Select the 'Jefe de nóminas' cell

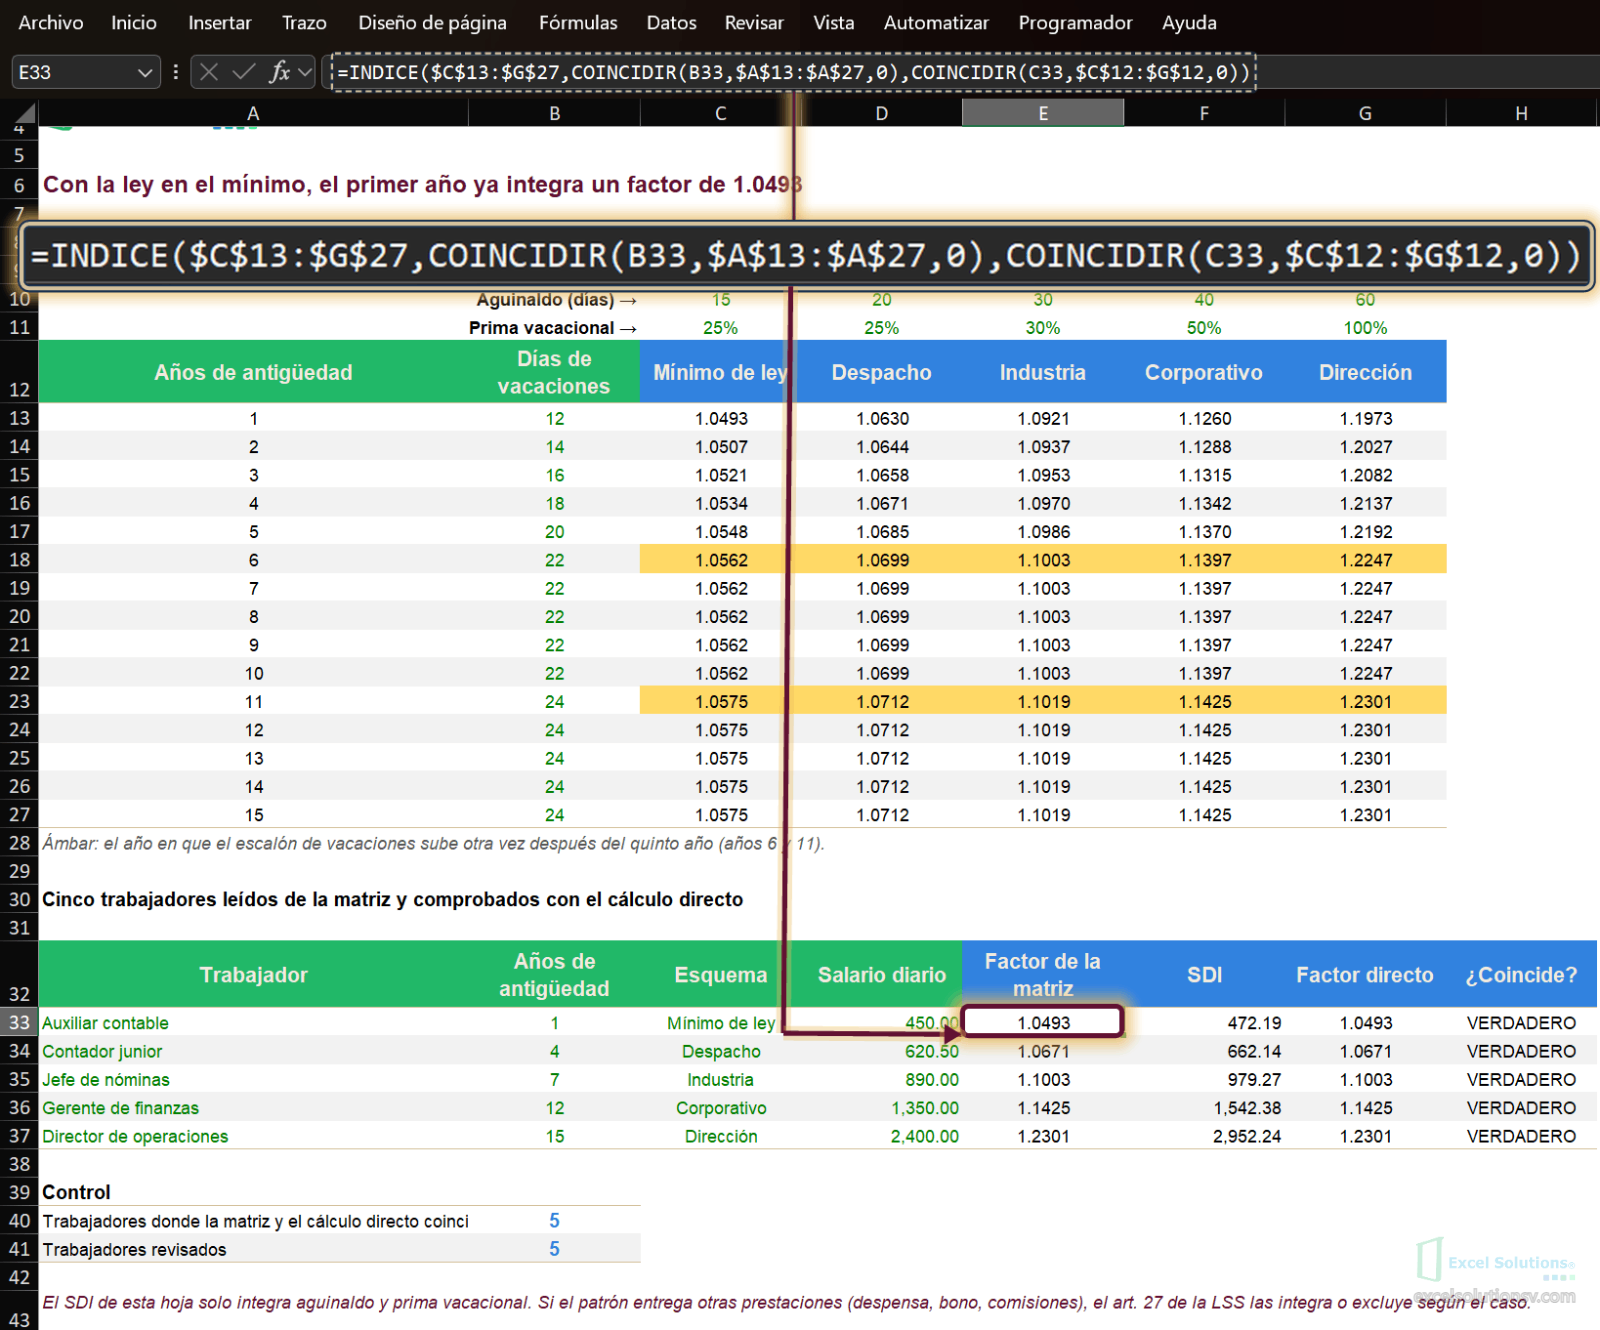click(x=253, y=1079)
